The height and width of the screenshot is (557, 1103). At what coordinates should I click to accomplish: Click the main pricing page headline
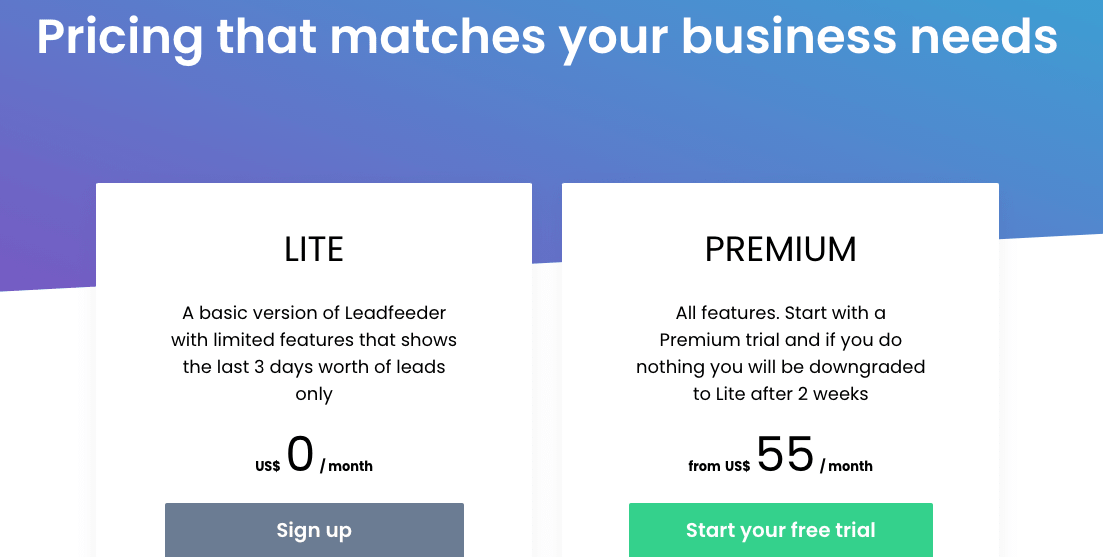pyautogui.click(x=547, y=36)
